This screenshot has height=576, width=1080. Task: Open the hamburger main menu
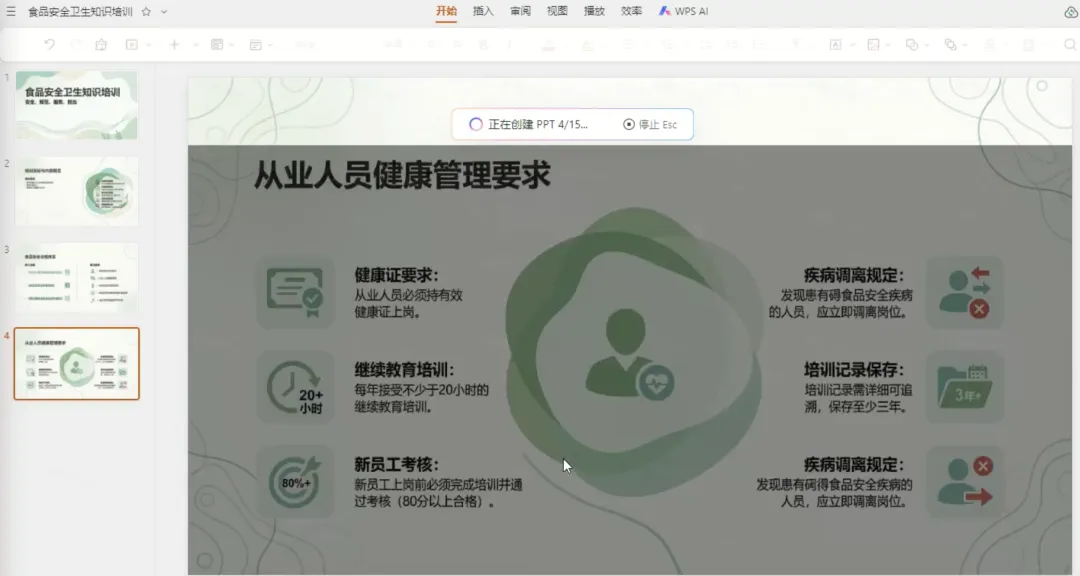(10, 11)
